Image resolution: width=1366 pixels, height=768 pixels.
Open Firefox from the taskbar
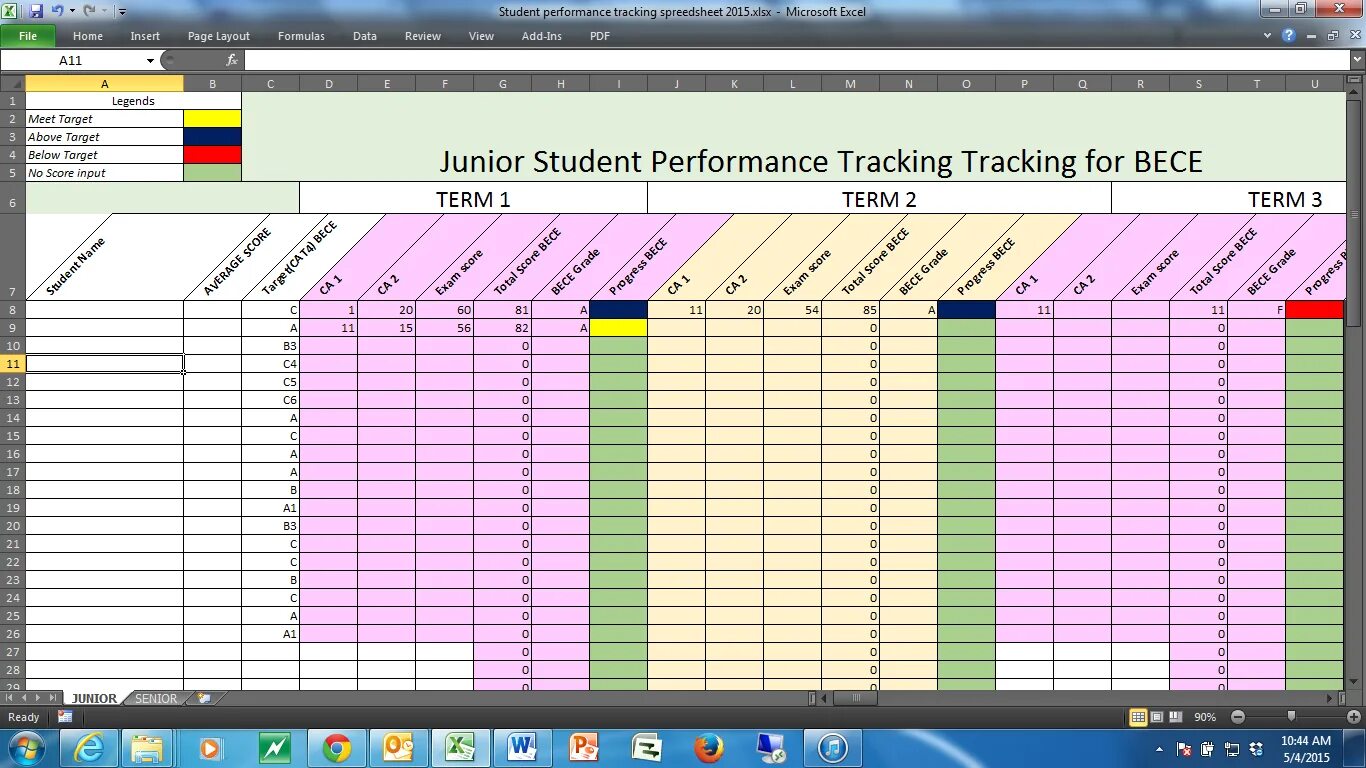709,748
